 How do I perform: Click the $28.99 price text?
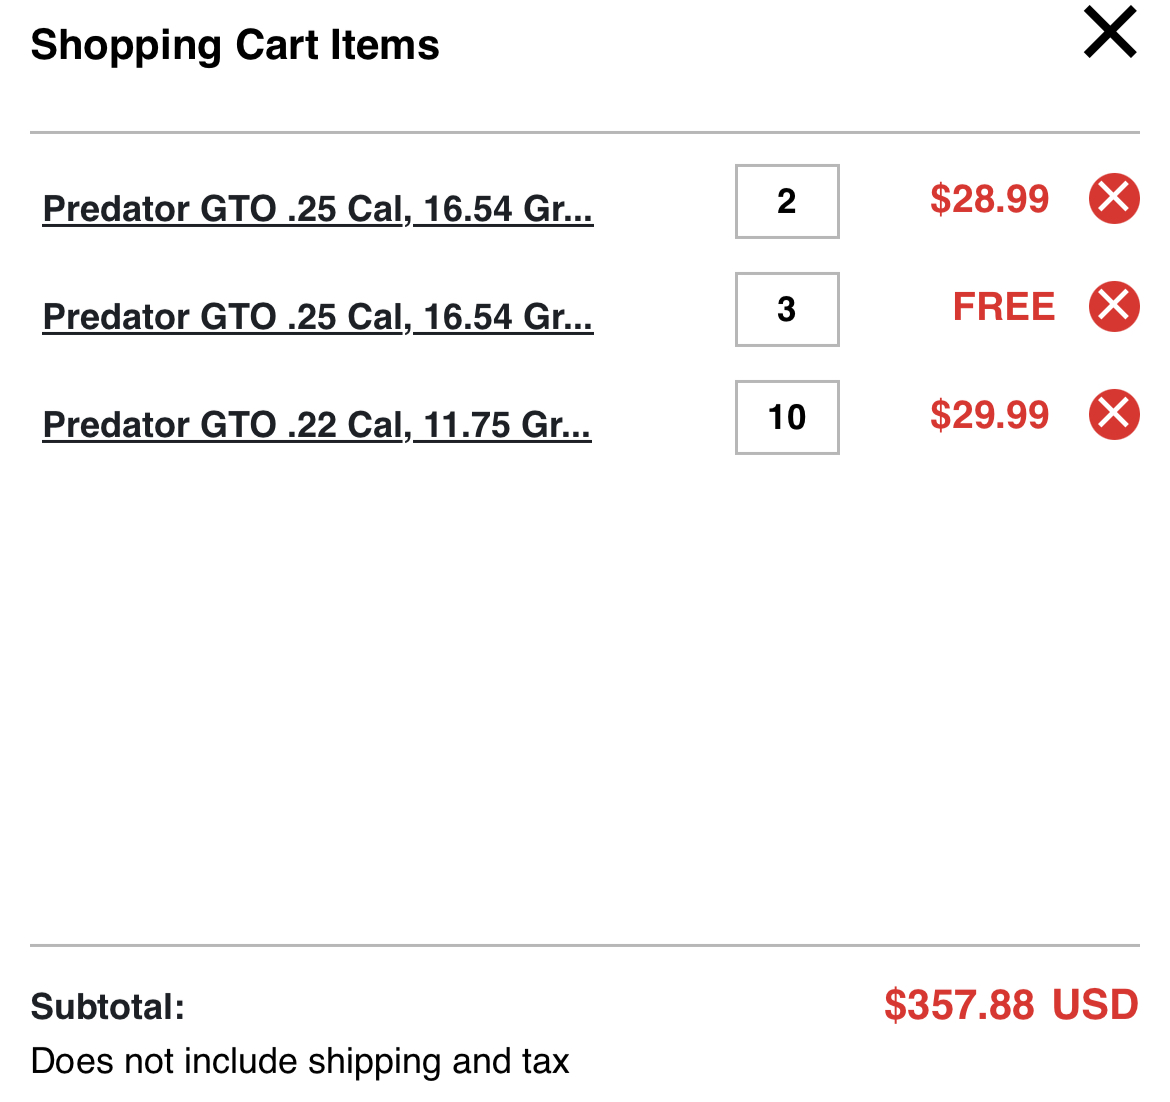[x=989, y=199]
